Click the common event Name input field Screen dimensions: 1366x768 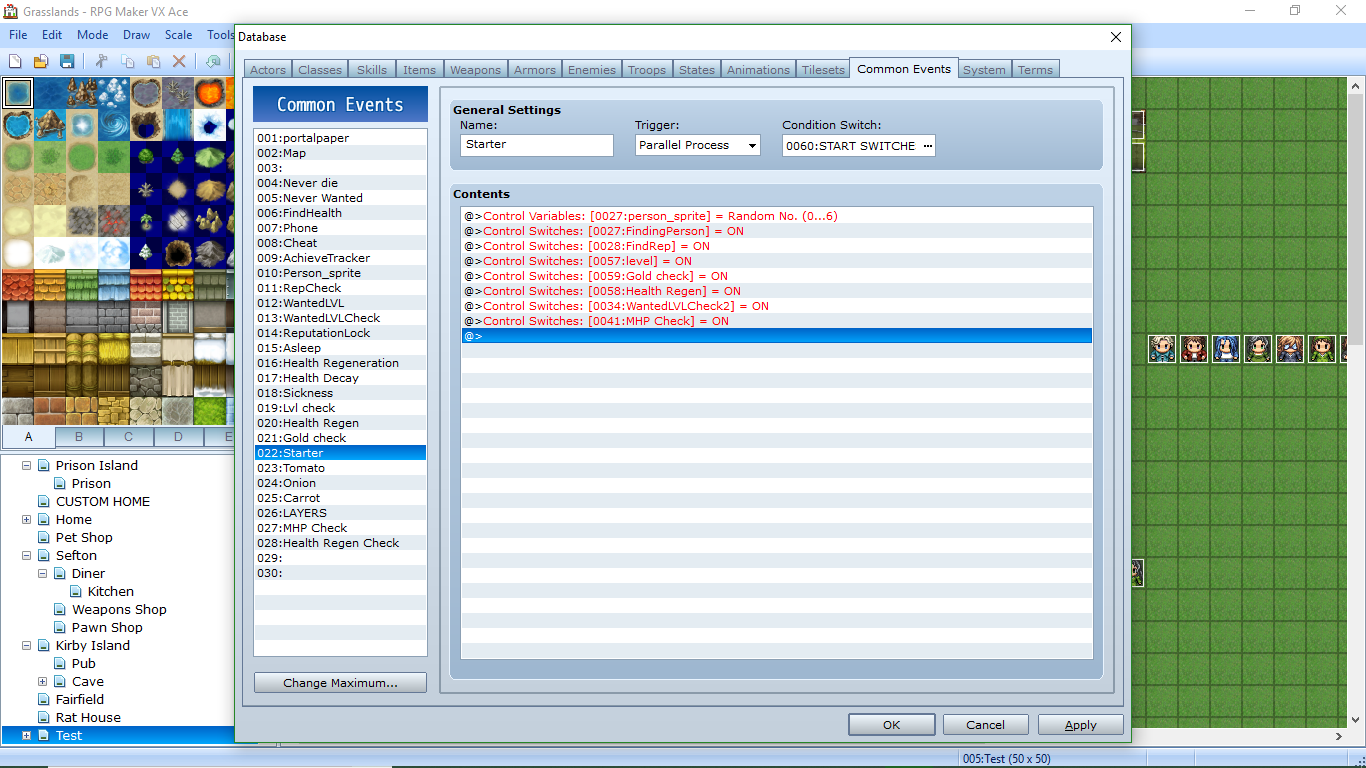click(537, 145)
